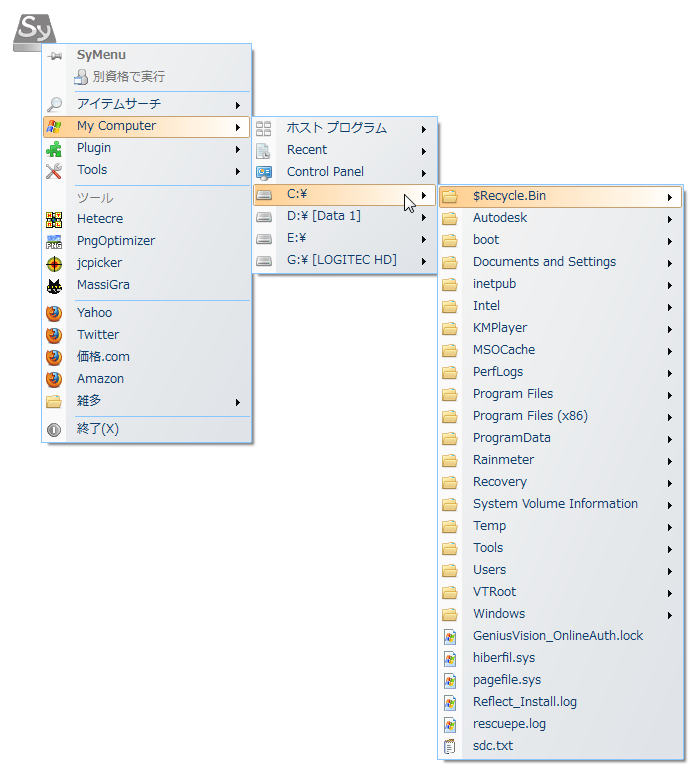Click the document icon beside Recent

264,151
